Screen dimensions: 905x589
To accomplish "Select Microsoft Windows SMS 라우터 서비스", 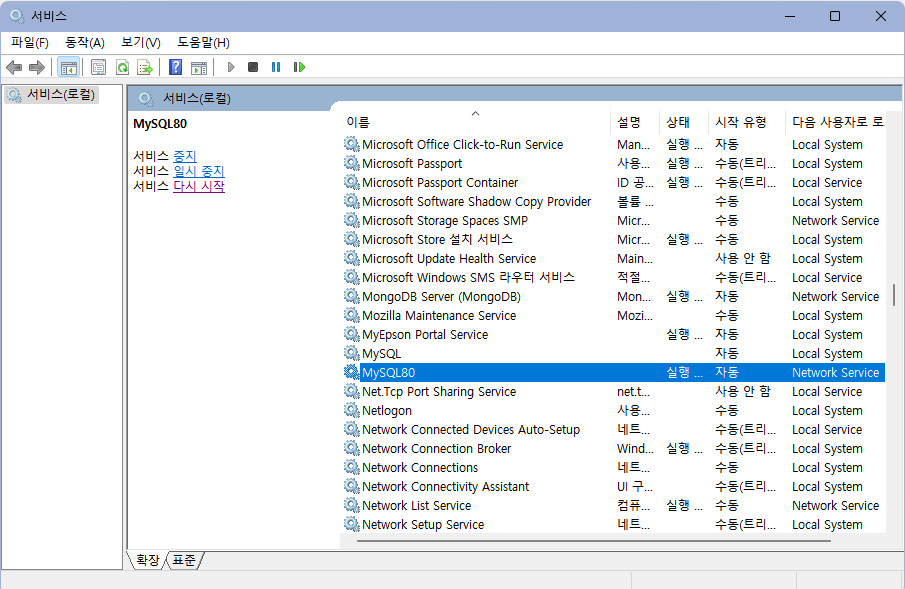I will click(614, 277).
